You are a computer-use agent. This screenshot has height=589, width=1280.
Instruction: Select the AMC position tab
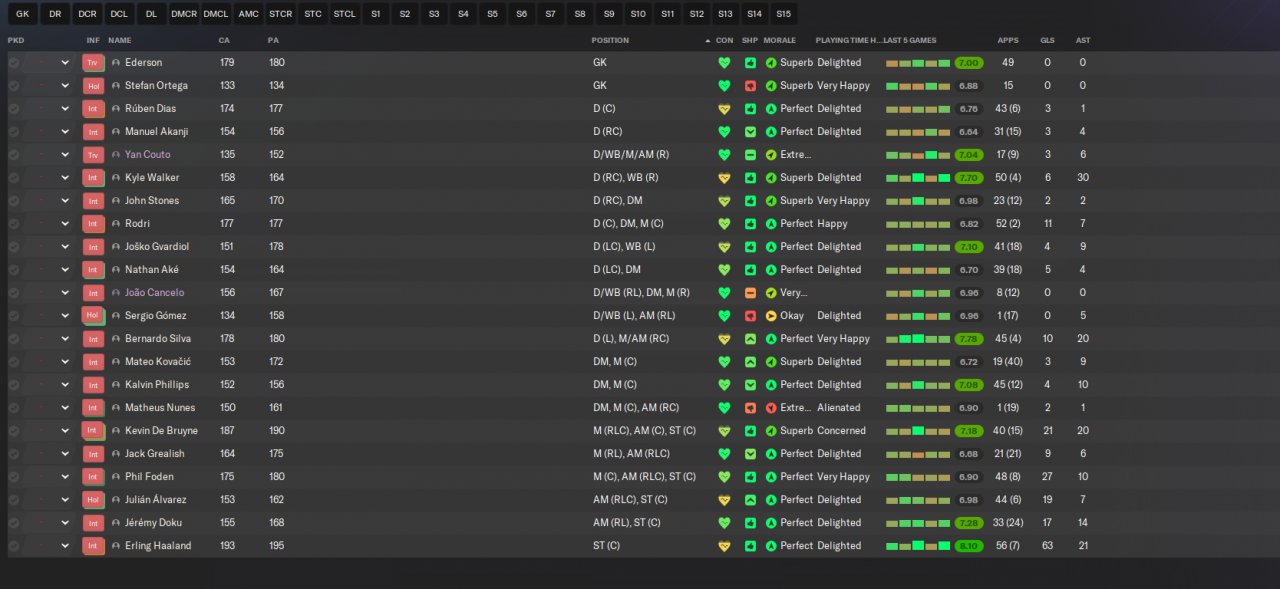248,14
